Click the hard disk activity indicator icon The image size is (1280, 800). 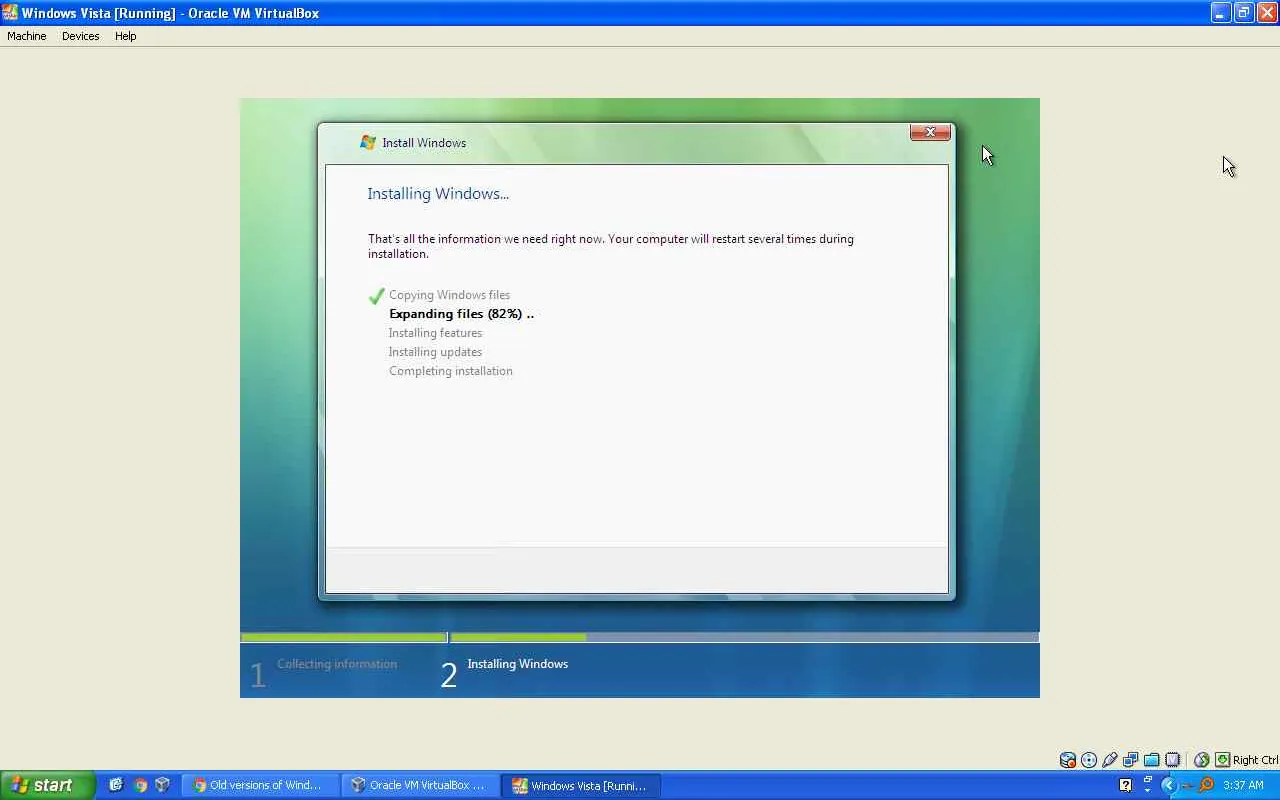1068,760
